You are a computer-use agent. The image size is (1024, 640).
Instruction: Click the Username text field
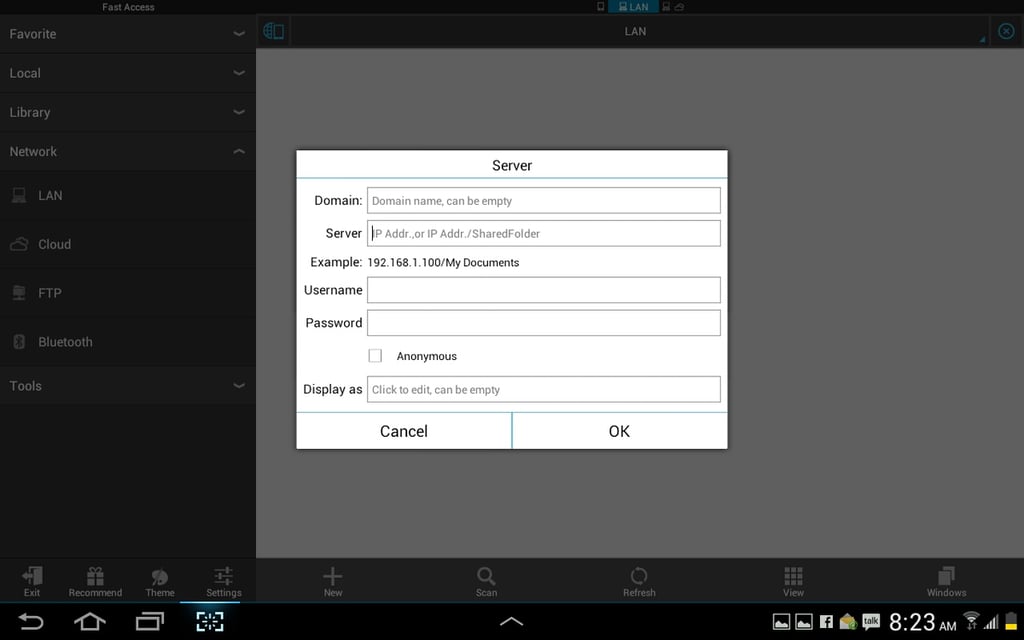click(543, 290)
